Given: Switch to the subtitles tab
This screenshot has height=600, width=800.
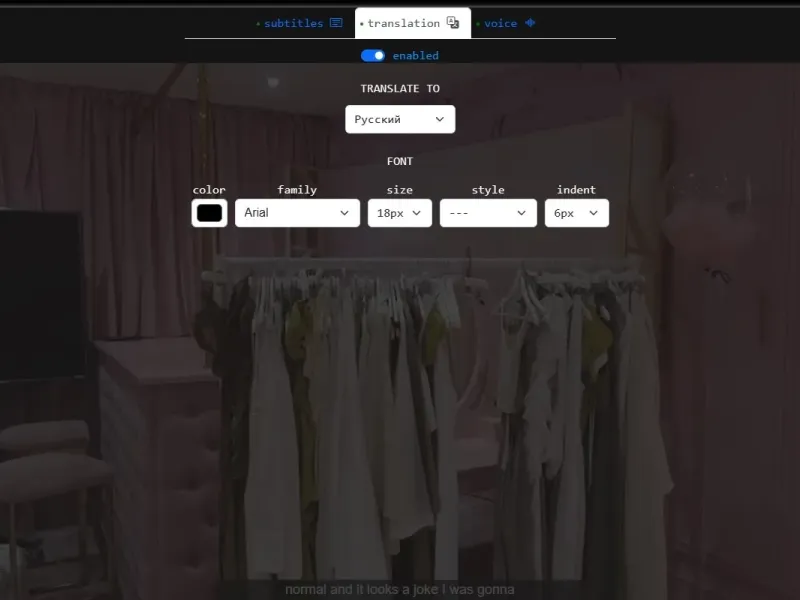Looking at the screenshot, I should click(x=299, y=23).
